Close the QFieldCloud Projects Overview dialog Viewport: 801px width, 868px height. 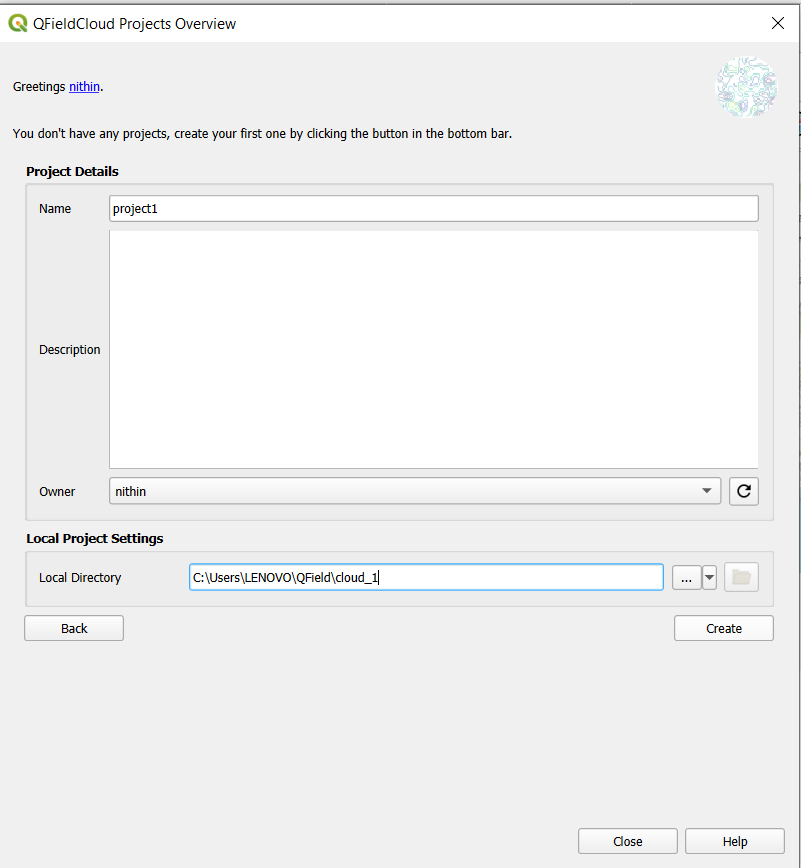(778, 23)
